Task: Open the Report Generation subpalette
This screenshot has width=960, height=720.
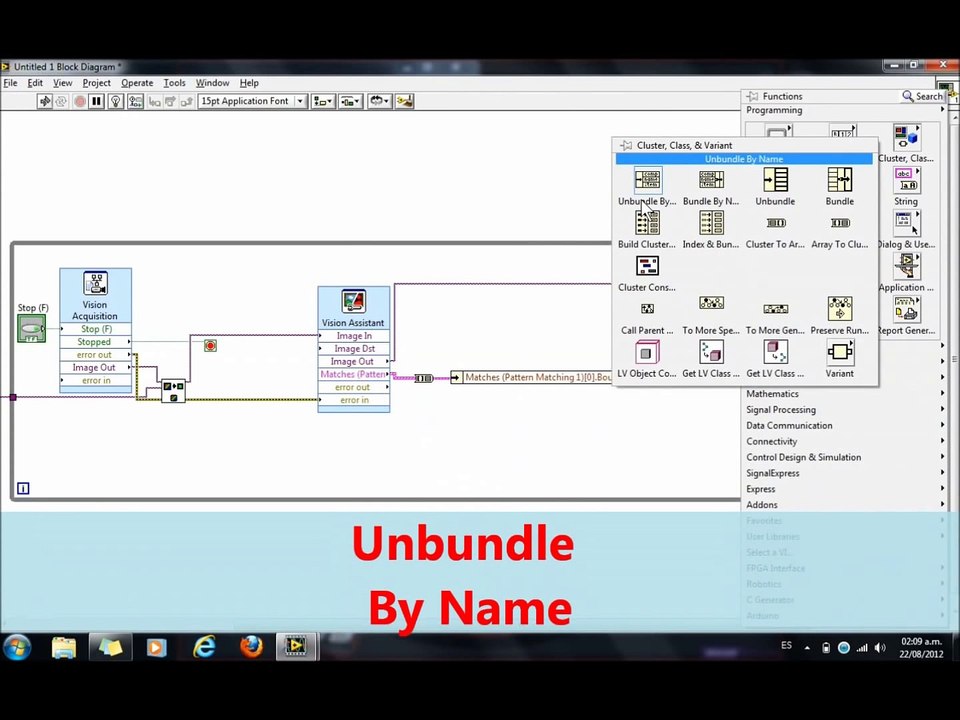Action: [906, 309]
